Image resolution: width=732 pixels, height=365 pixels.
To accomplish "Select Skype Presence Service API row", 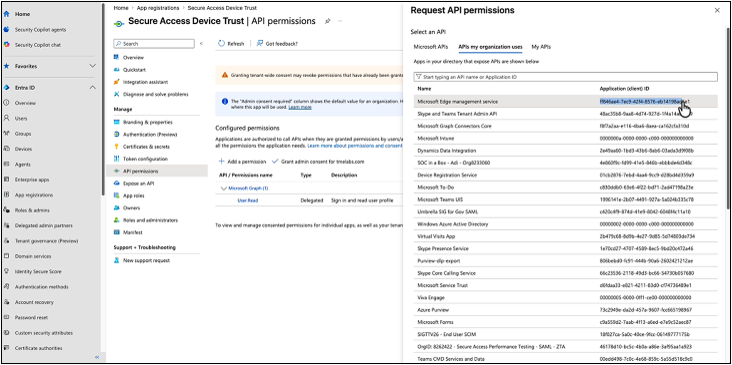I will click(x=565, y=248).
